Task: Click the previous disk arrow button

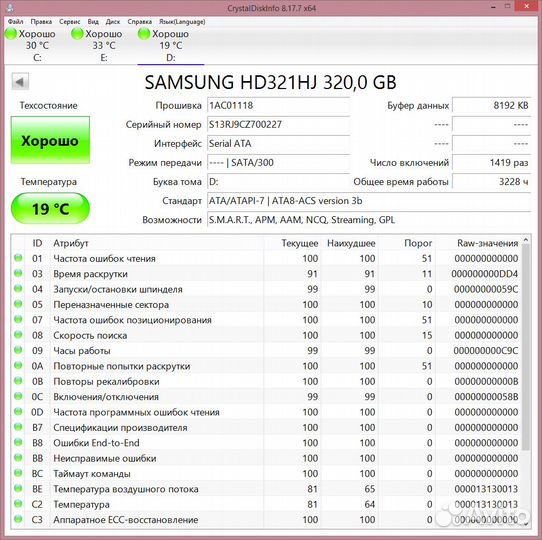Action: pyautogui.click(x=20, y=82)
